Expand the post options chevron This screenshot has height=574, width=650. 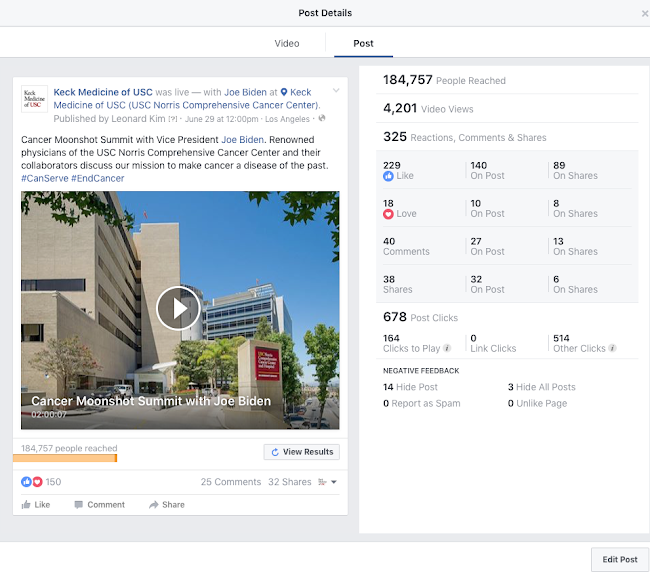[336, 90]
